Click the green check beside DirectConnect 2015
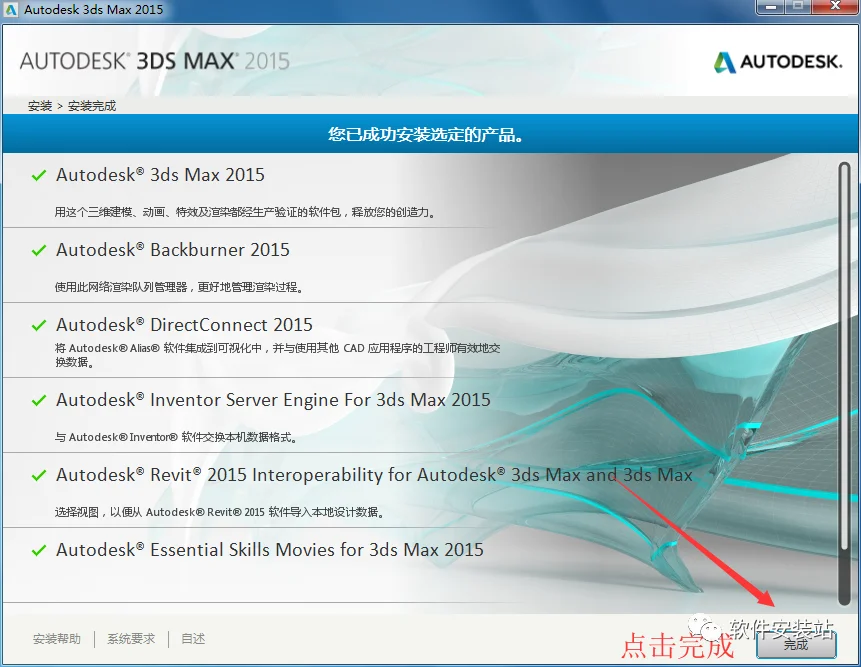Screen dimensions: 861x667 pos(39,325)
